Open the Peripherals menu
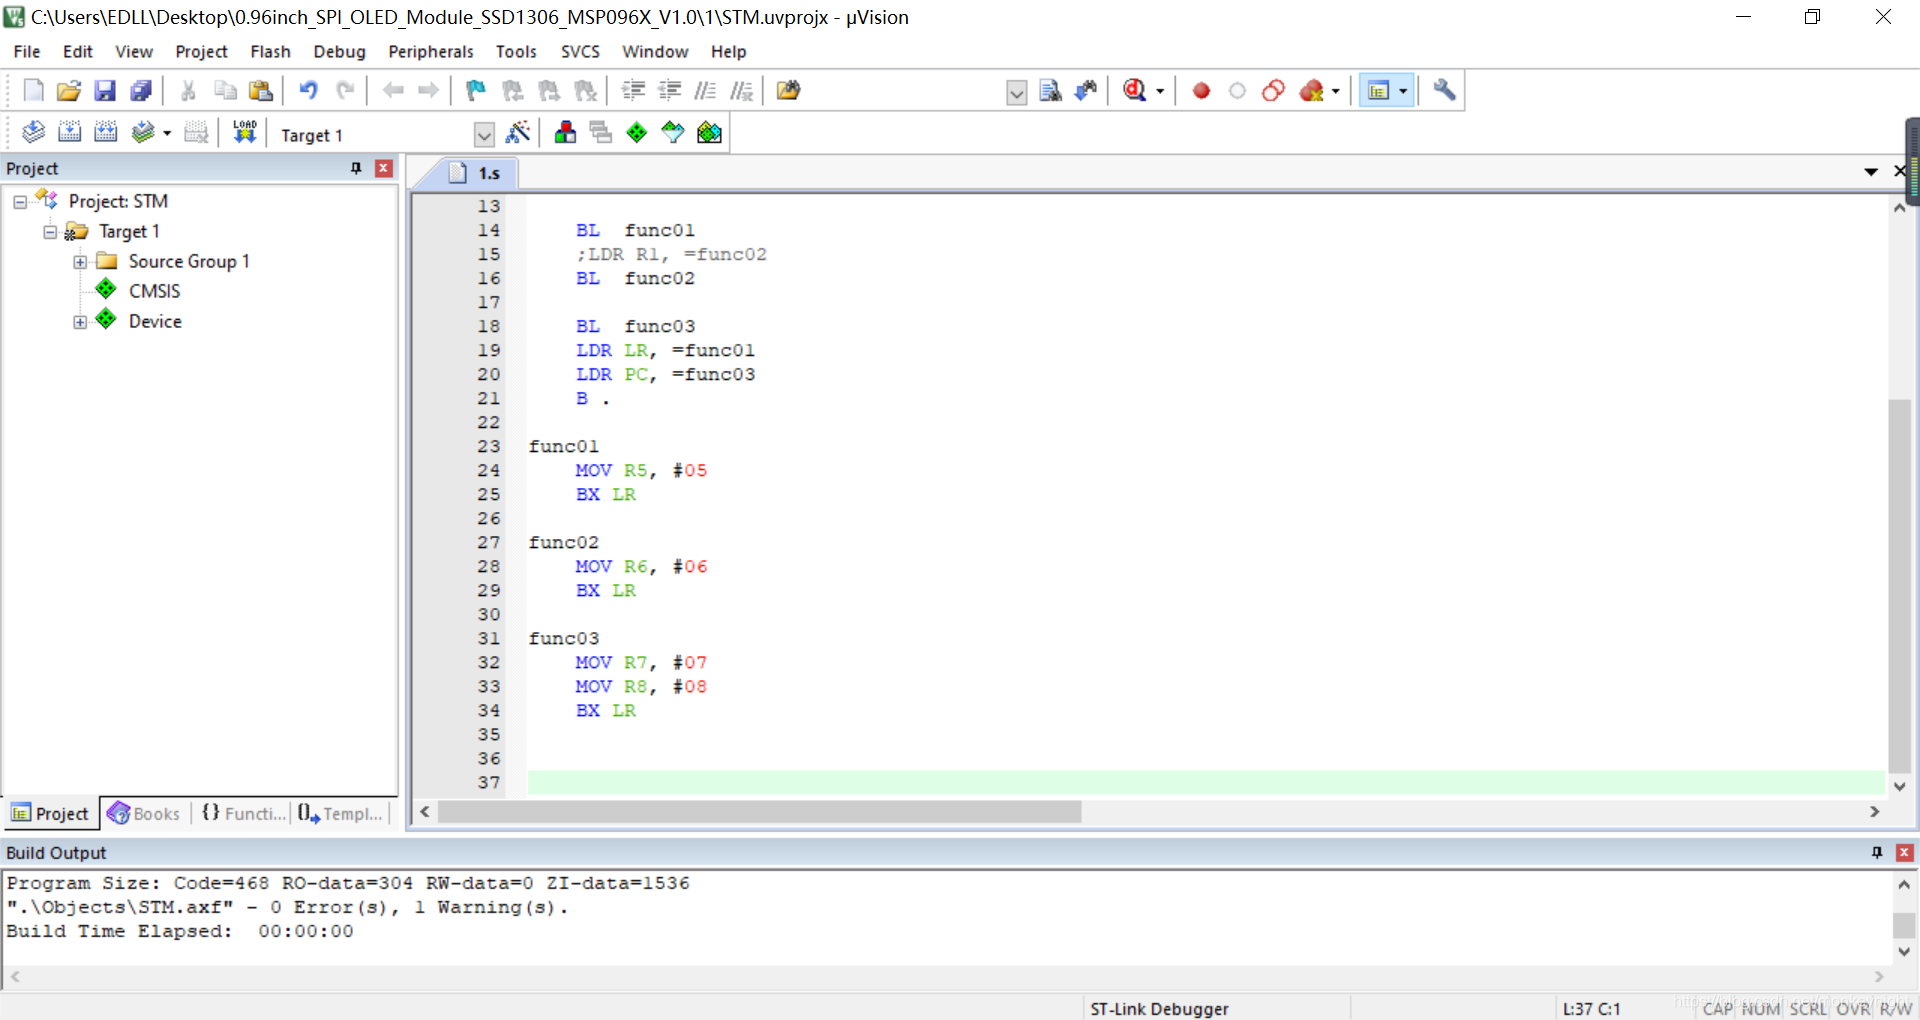 [x=431, y=51]
